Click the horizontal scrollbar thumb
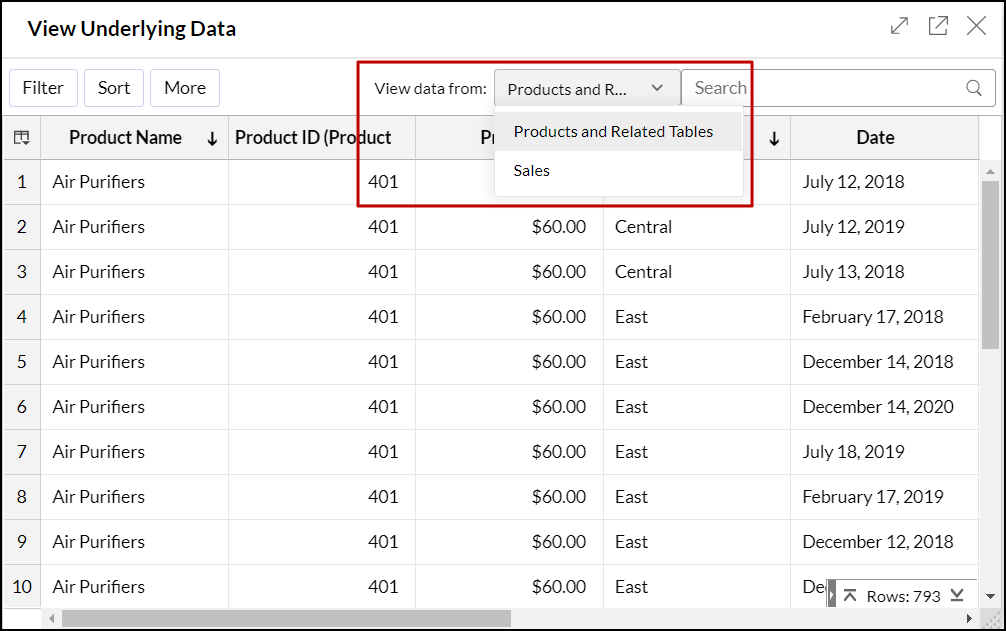1006x631 pixels. click(285, 619)
